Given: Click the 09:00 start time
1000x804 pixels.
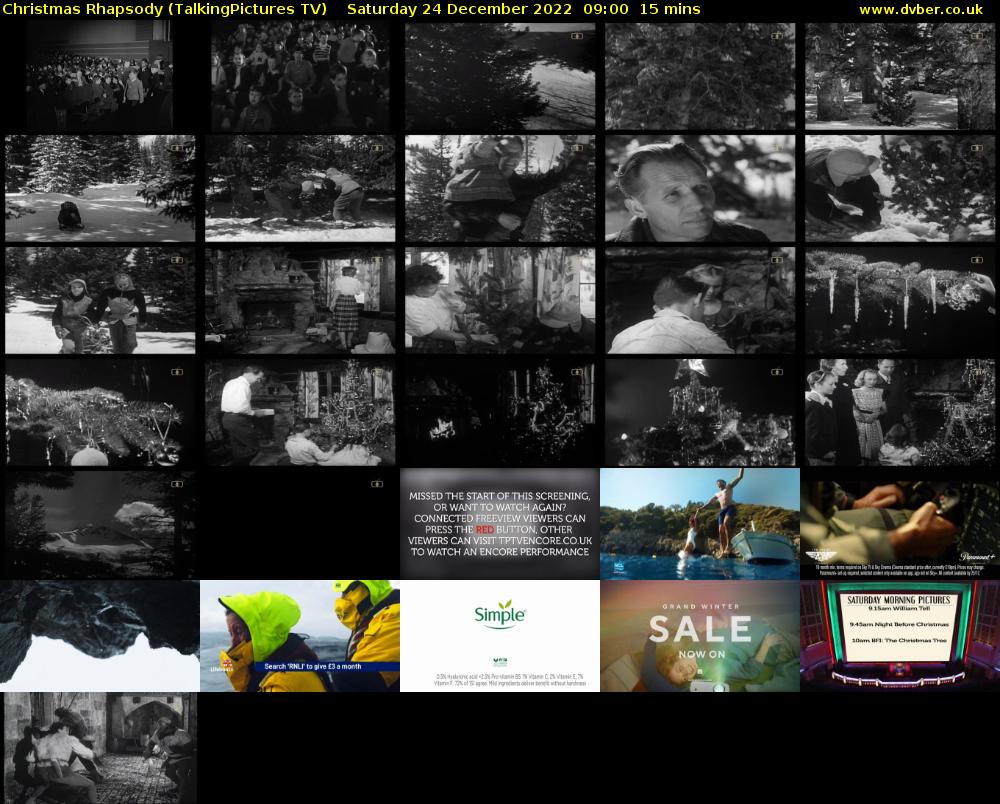Looking at the screenshot, I should (606, 10).
